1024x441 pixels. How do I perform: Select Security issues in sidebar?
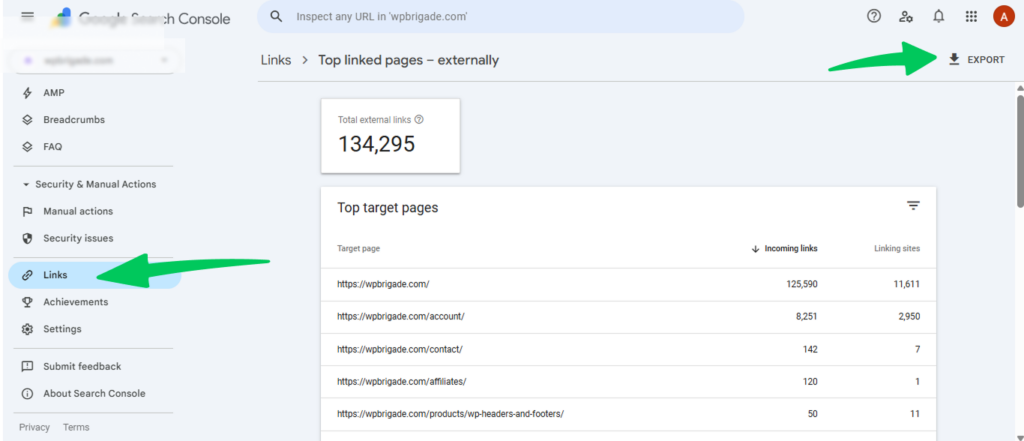pos(78,238)
